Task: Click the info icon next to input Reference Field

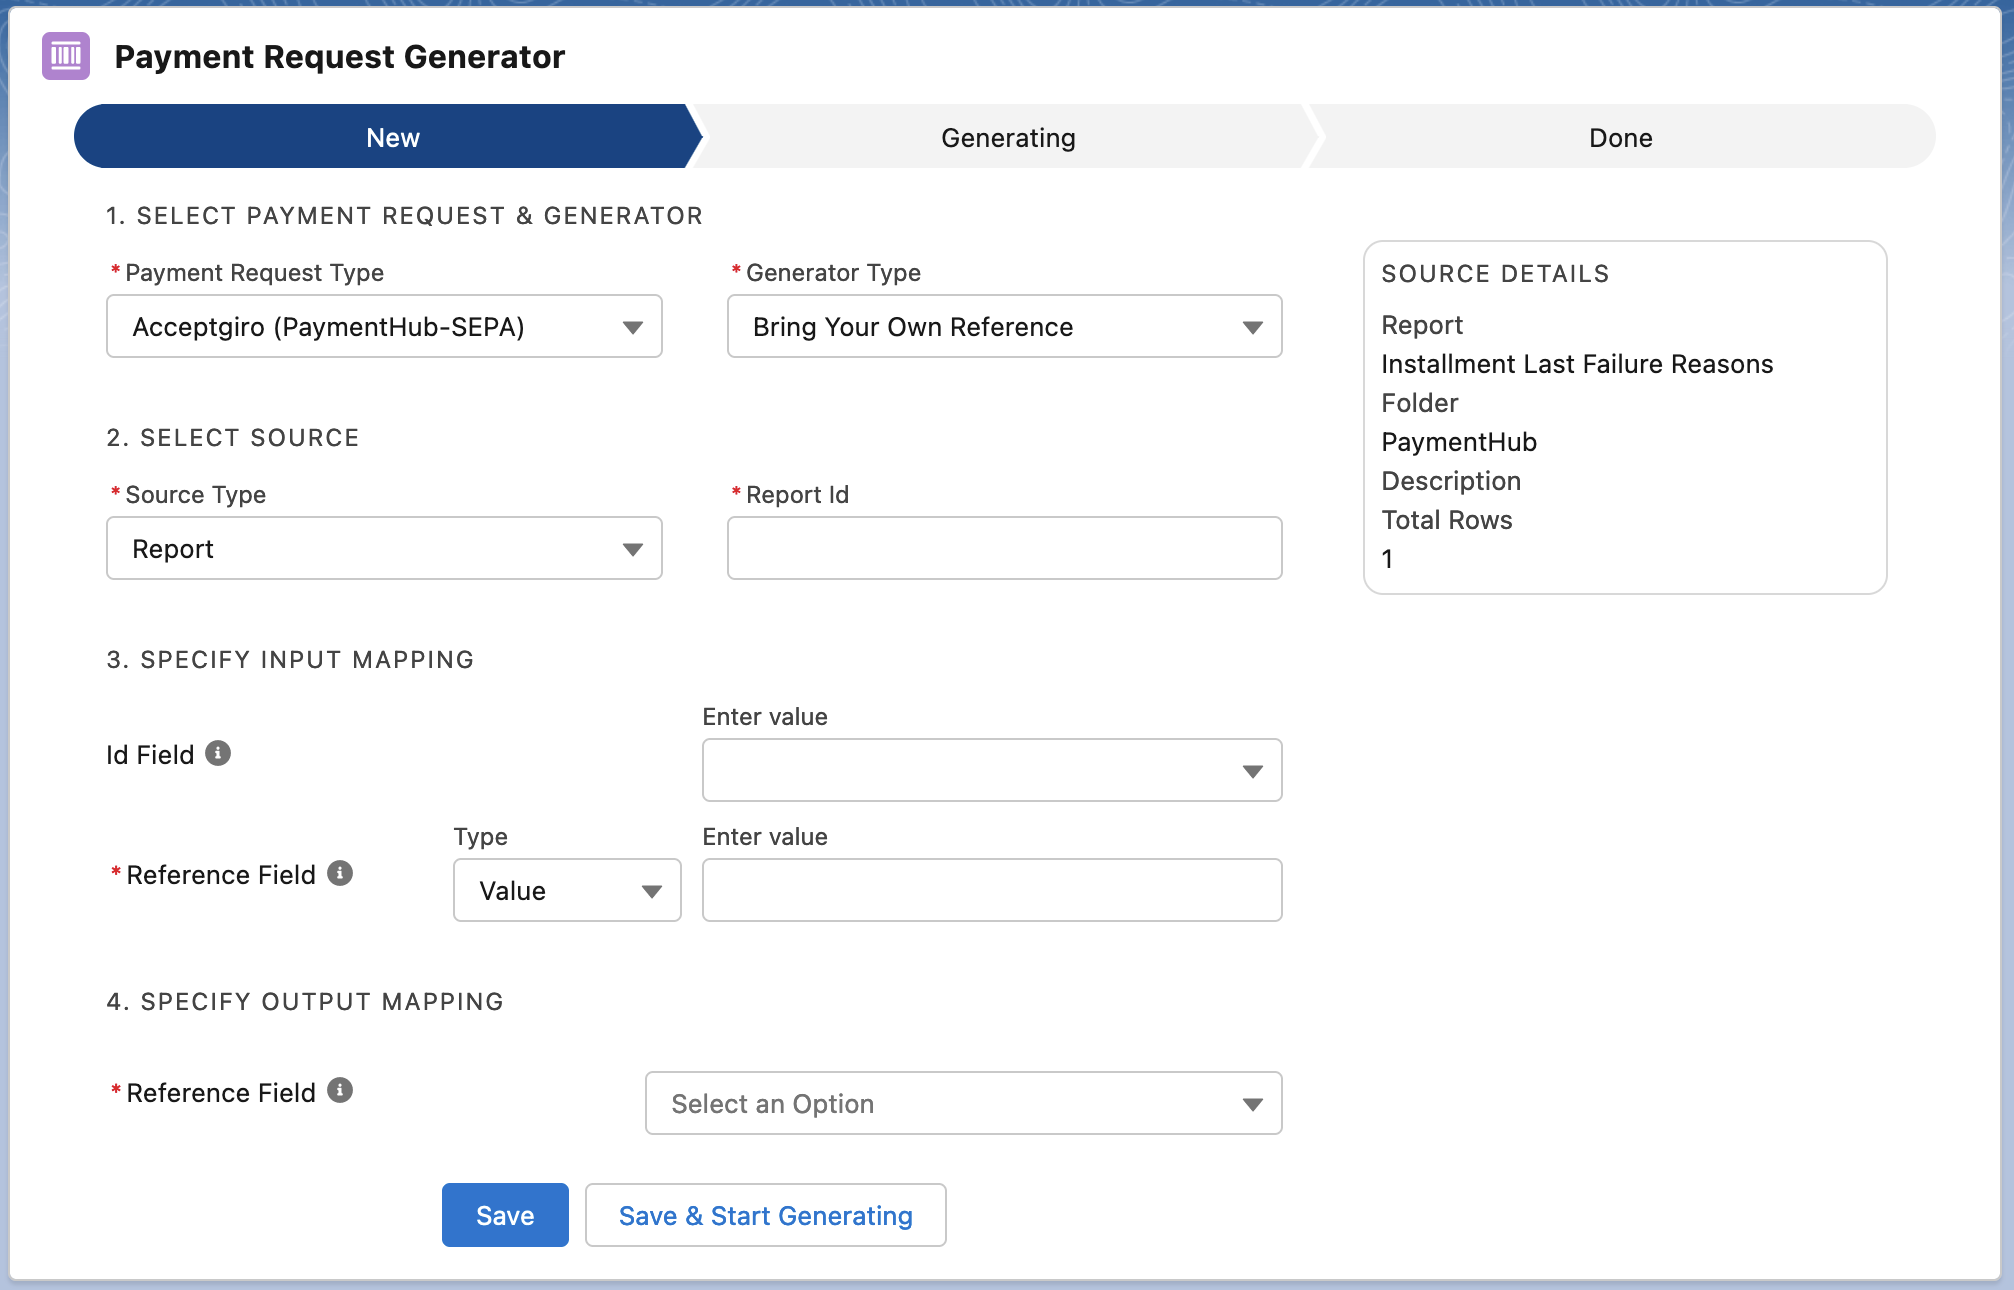Action: 340,873
